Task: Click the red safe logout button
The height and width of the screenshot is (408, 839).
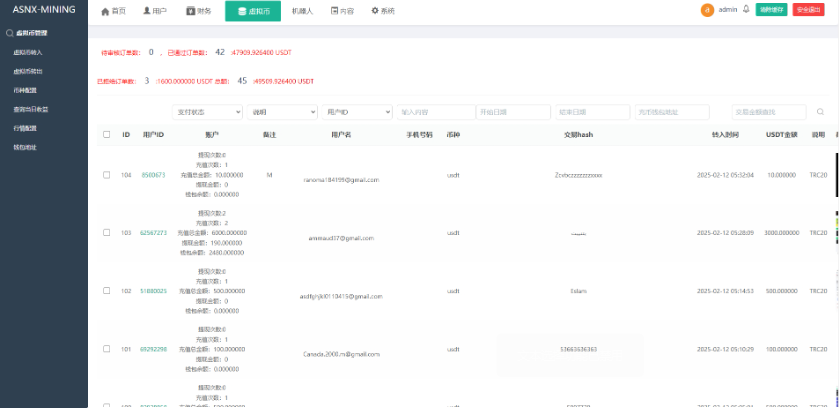Action: 809,10
